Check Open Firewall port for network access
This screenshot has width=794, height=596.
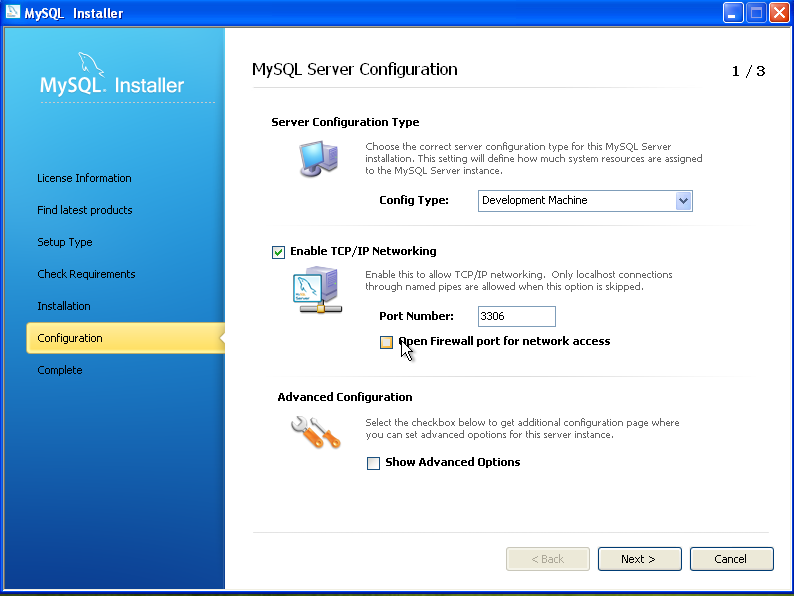[x=386, y=342]
